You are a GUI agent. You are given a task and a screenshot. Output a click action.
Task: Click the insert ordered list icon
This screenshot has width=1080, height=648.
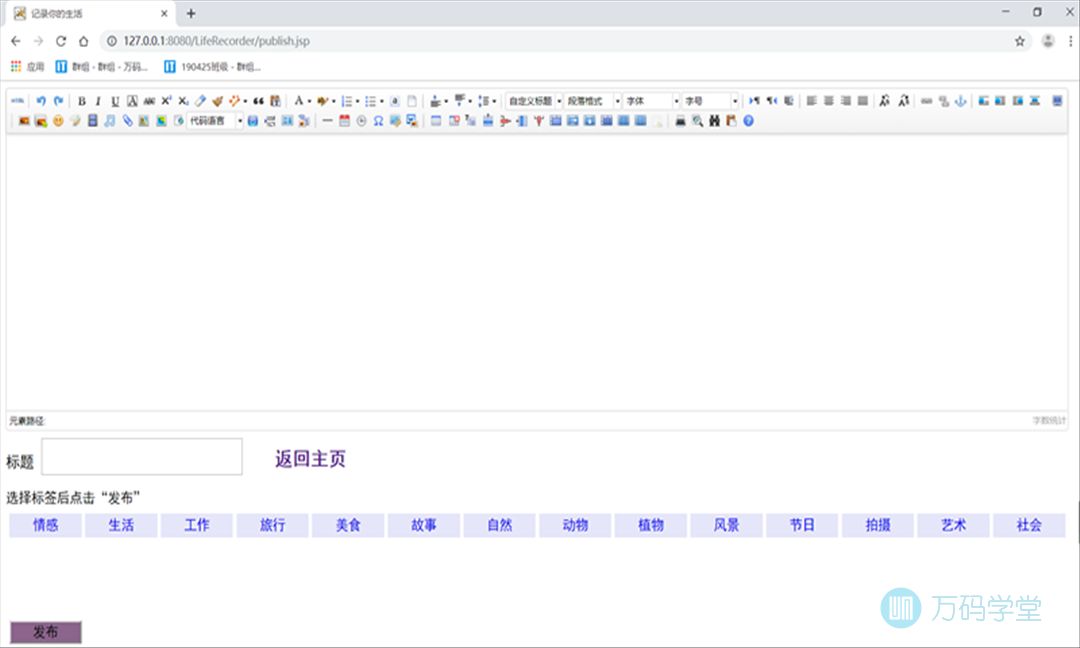tap(346, 101)
